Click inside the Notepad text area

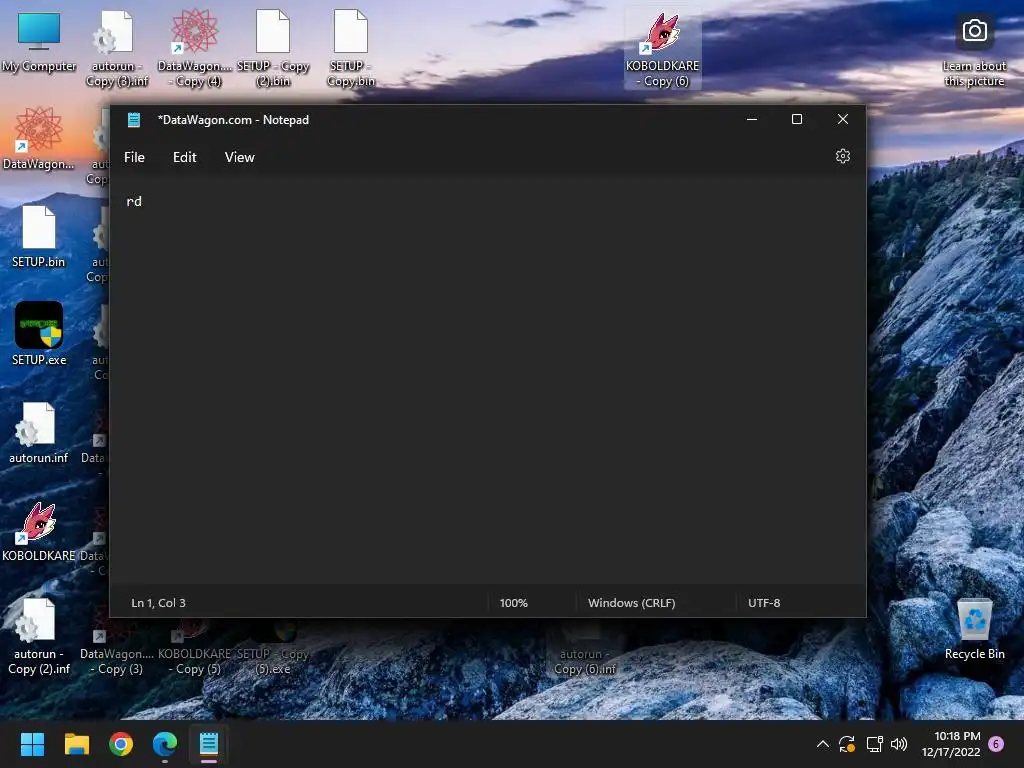click(487, 379)
